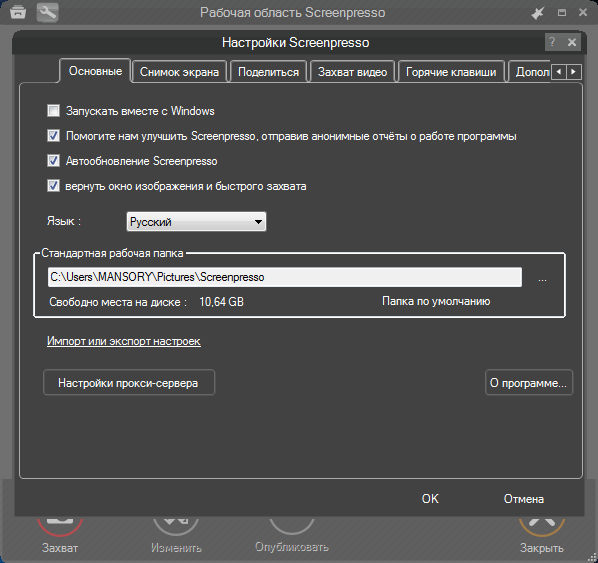This screenshot has height=563, width=598.
Task: Switch to the Основные tab
Action: 95,71
